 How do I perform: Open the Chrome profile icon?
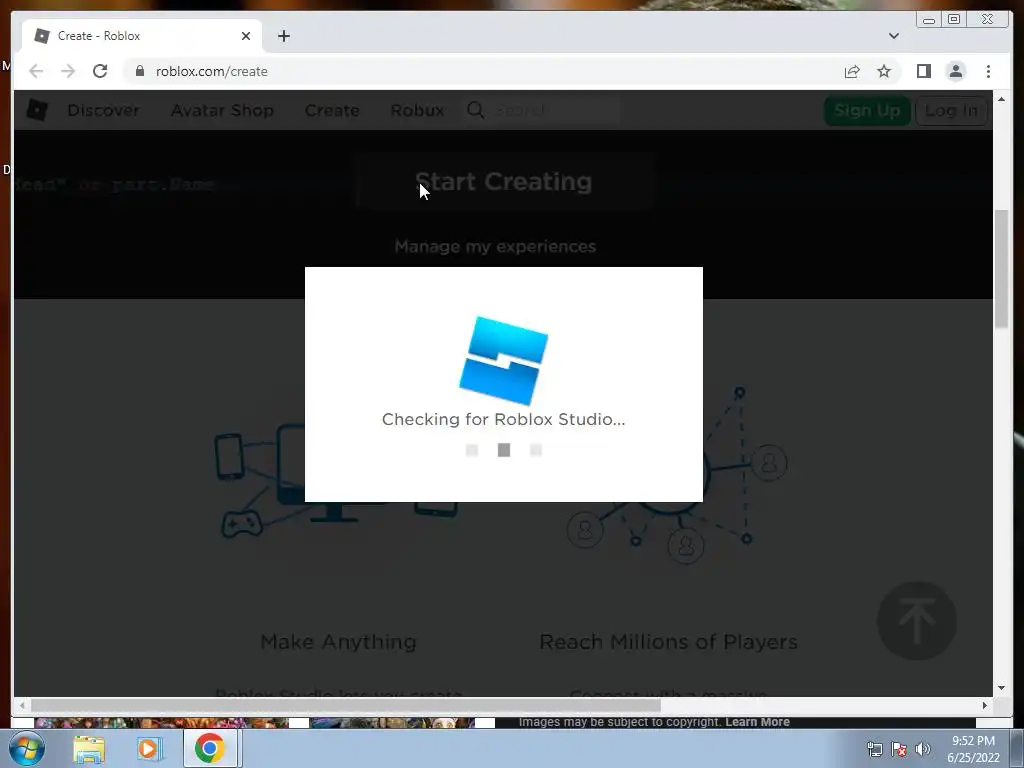(x=955, y=71)
